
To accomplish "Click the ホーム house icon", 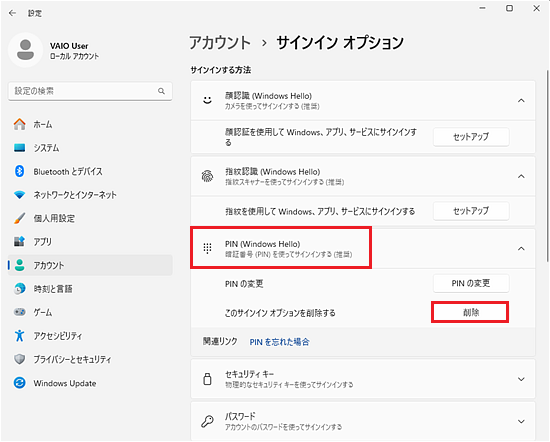I will click(x=20, y=124).
